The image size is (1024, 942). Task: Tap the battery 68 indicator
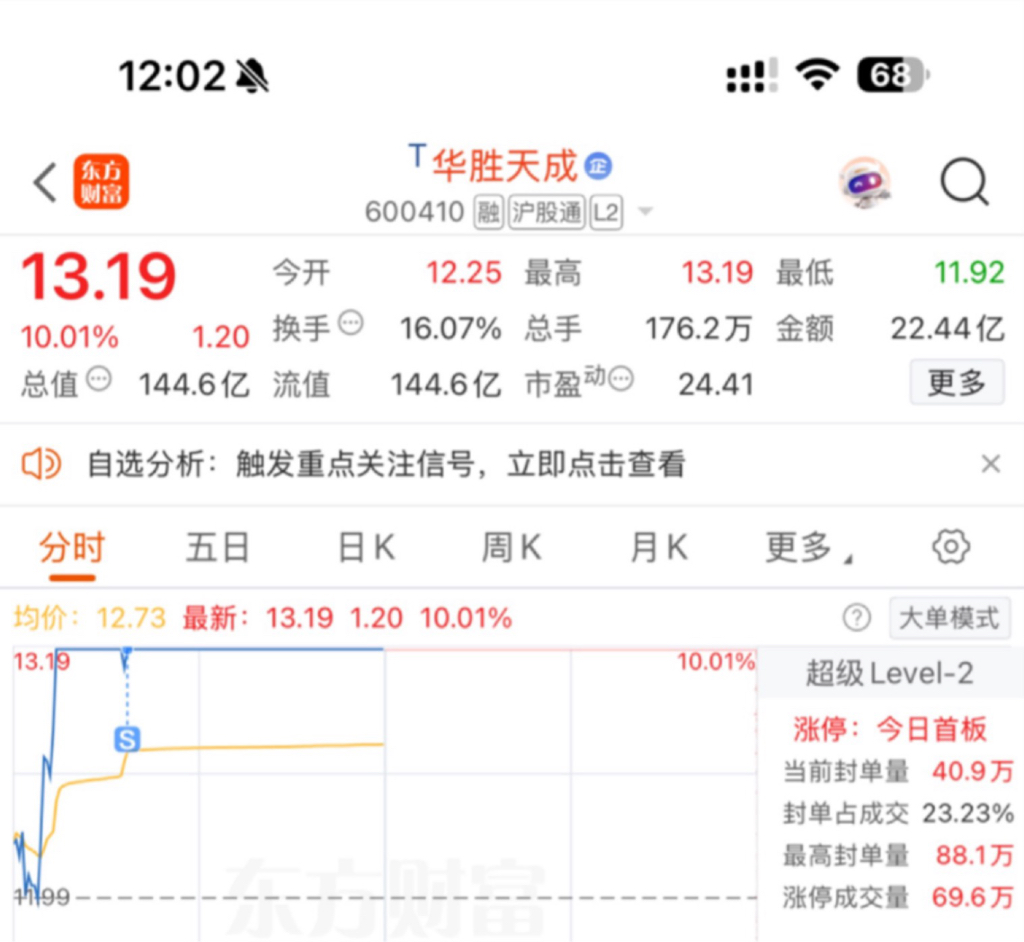pos(893,74)
